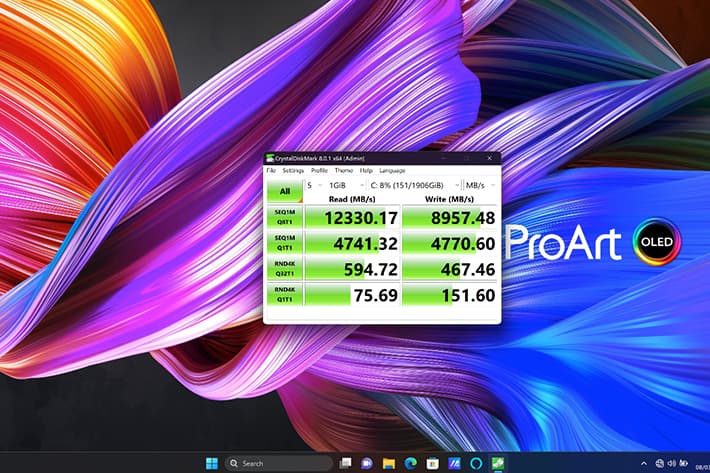Click the CrystalDiskMark title bar icon

(270, 158)
